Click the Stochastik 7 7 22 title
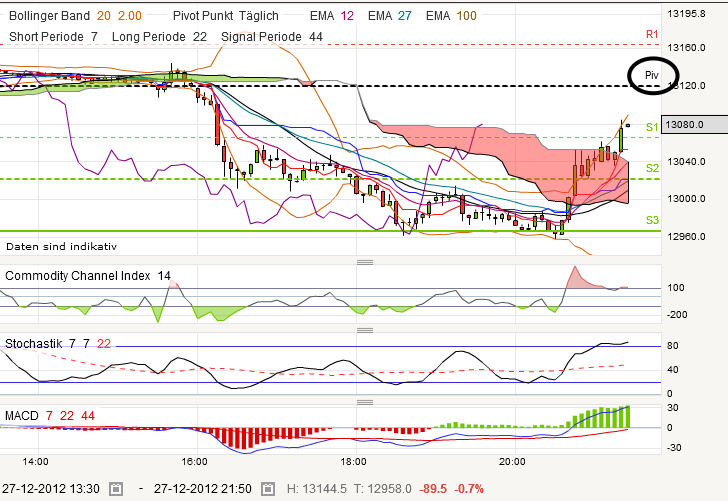Viewport: 728px width, 501px height. coord(58,344)
